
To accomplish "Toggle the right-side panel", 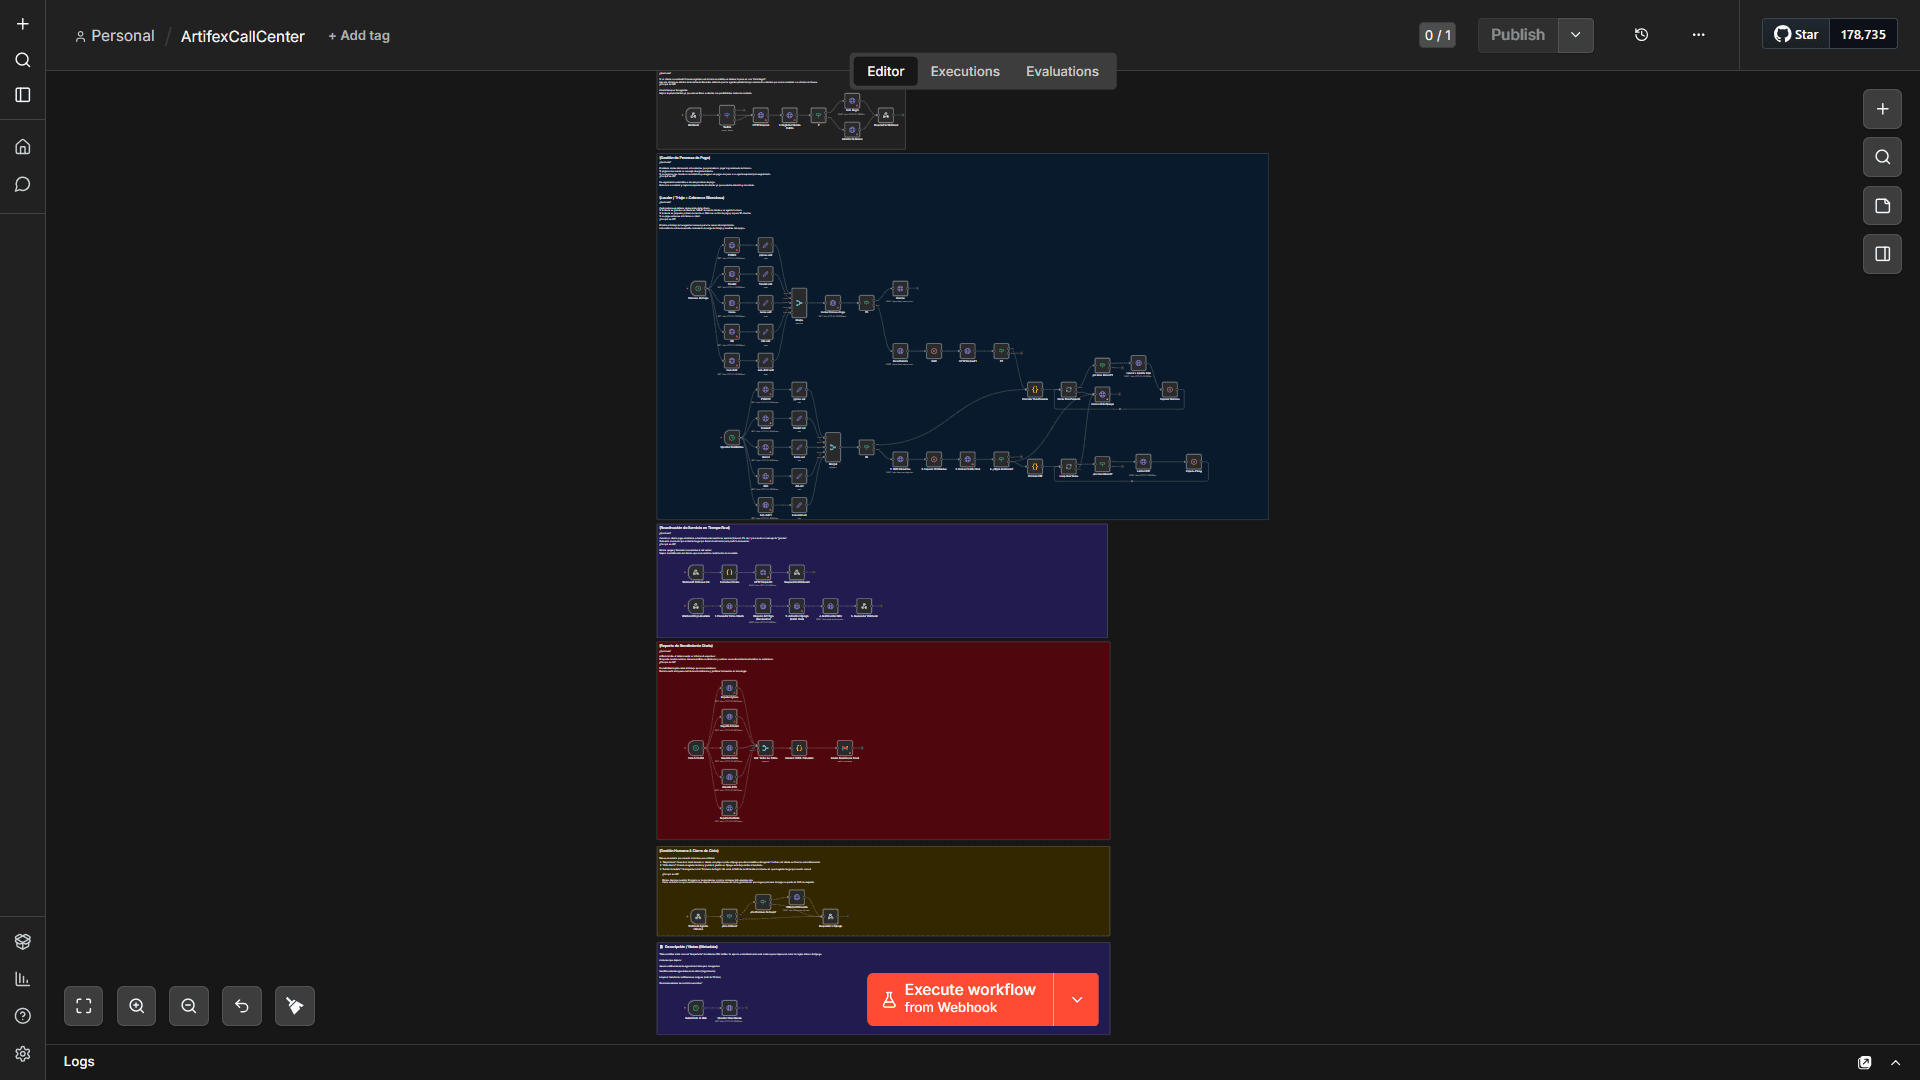I will point(1883,253).
